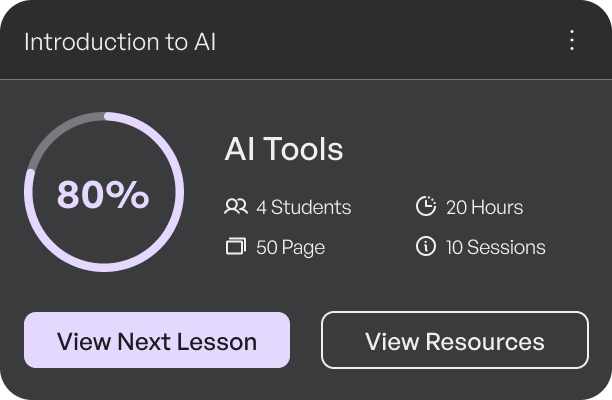Click the pages stack icon
This screenshot has height=400, width=612.
click(x=236, y=247)
